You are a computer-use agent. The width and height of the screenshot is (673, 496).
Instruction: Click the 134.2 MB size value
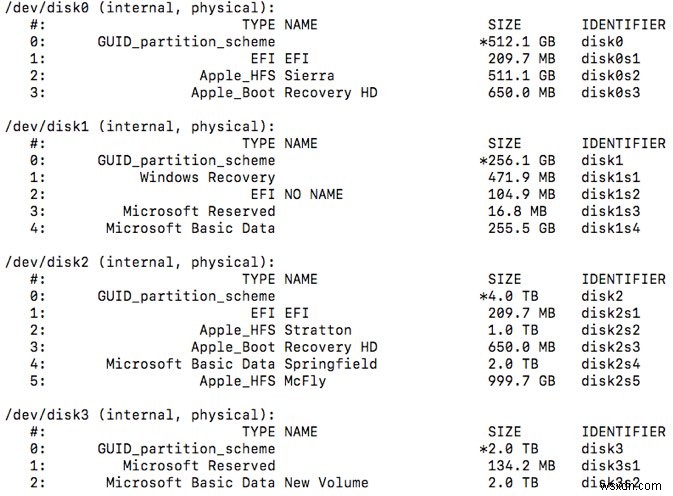[x=521, y=466]
